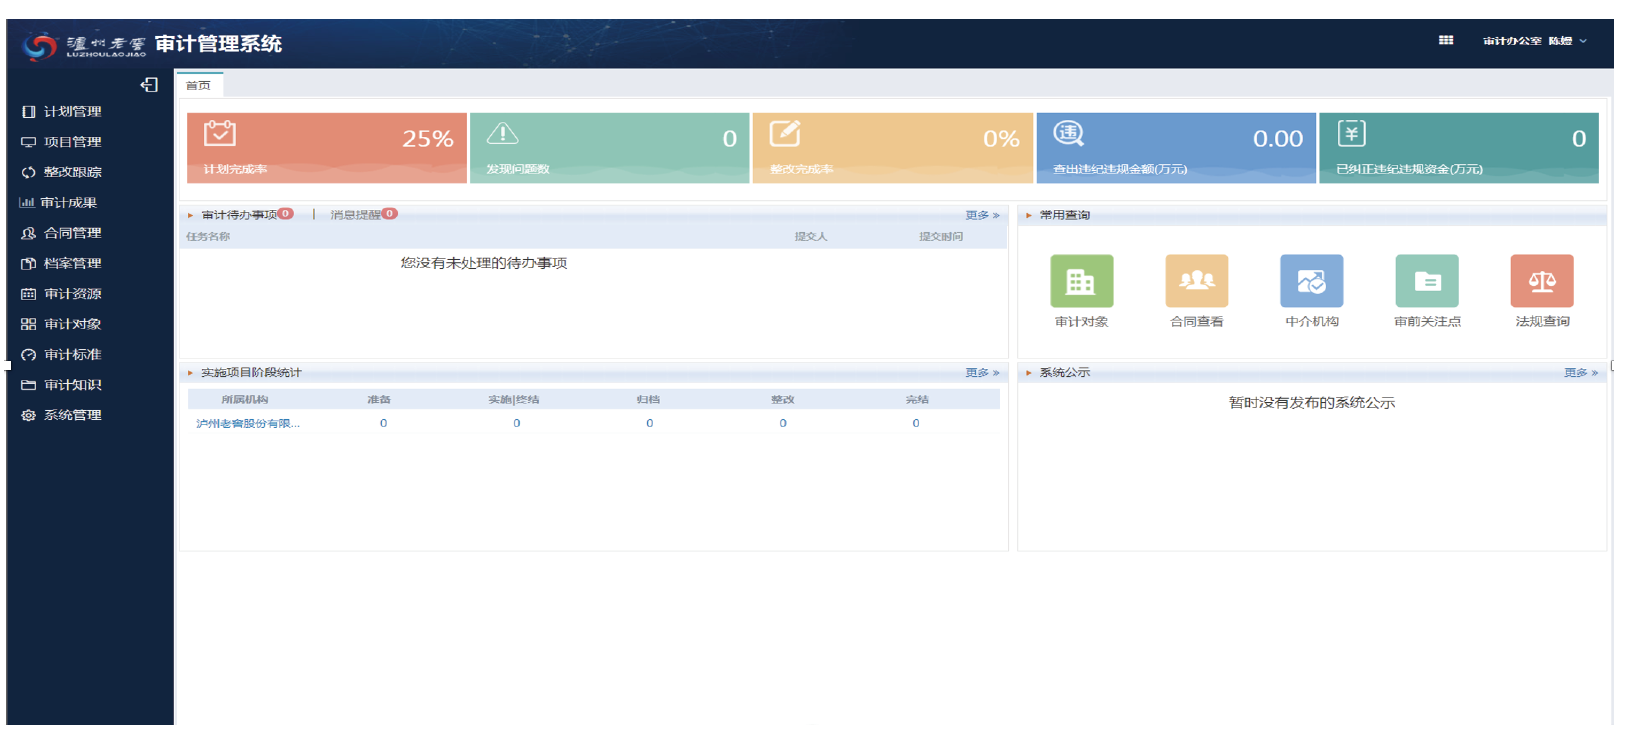Open 审计标准 in the sidebar
The height and width of the screenshot is (740, 1628).
click(x=73, y=355)
